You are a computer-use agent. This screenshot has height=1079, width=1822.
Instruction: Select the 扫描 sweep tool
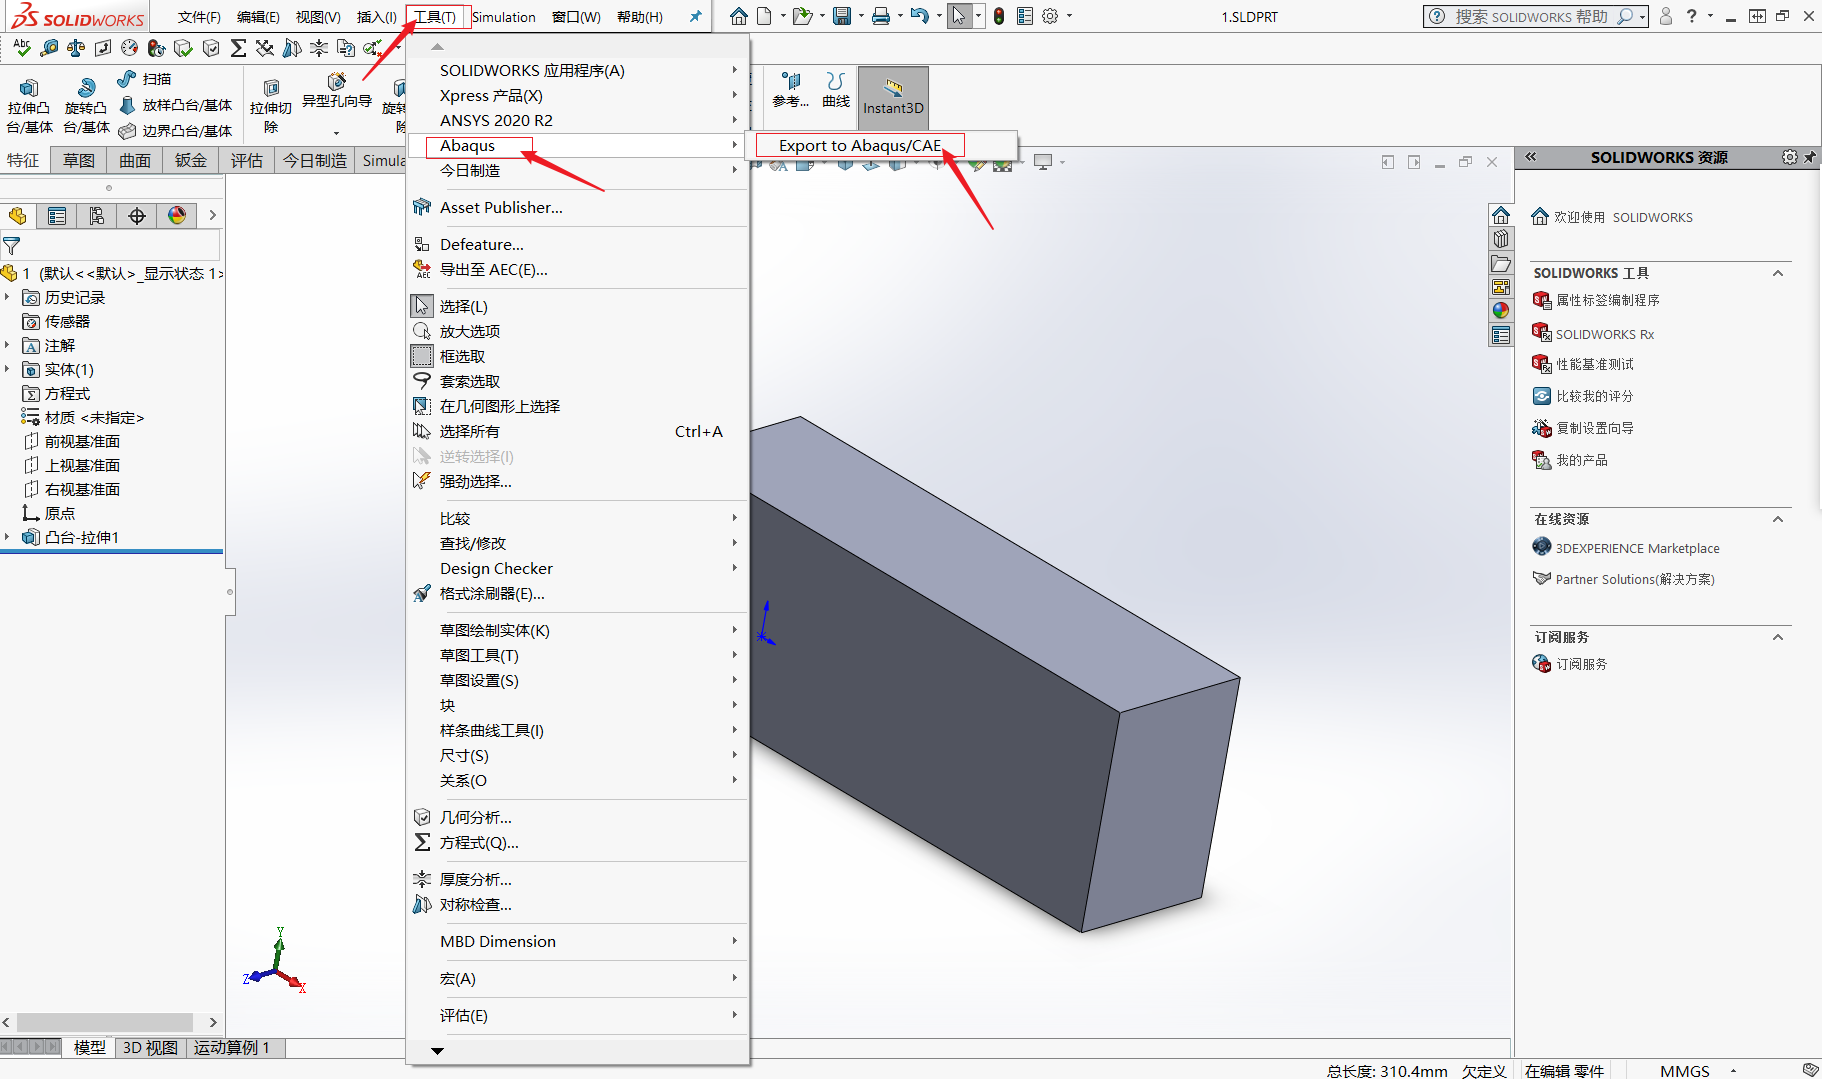(x=145, y=79)
